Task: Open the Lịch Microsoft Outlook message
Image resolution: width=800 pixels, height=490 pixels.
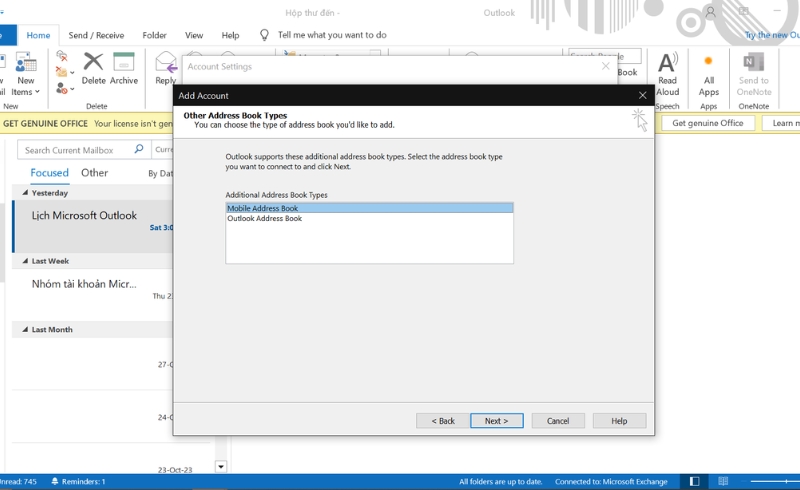Action: point(93,227)
